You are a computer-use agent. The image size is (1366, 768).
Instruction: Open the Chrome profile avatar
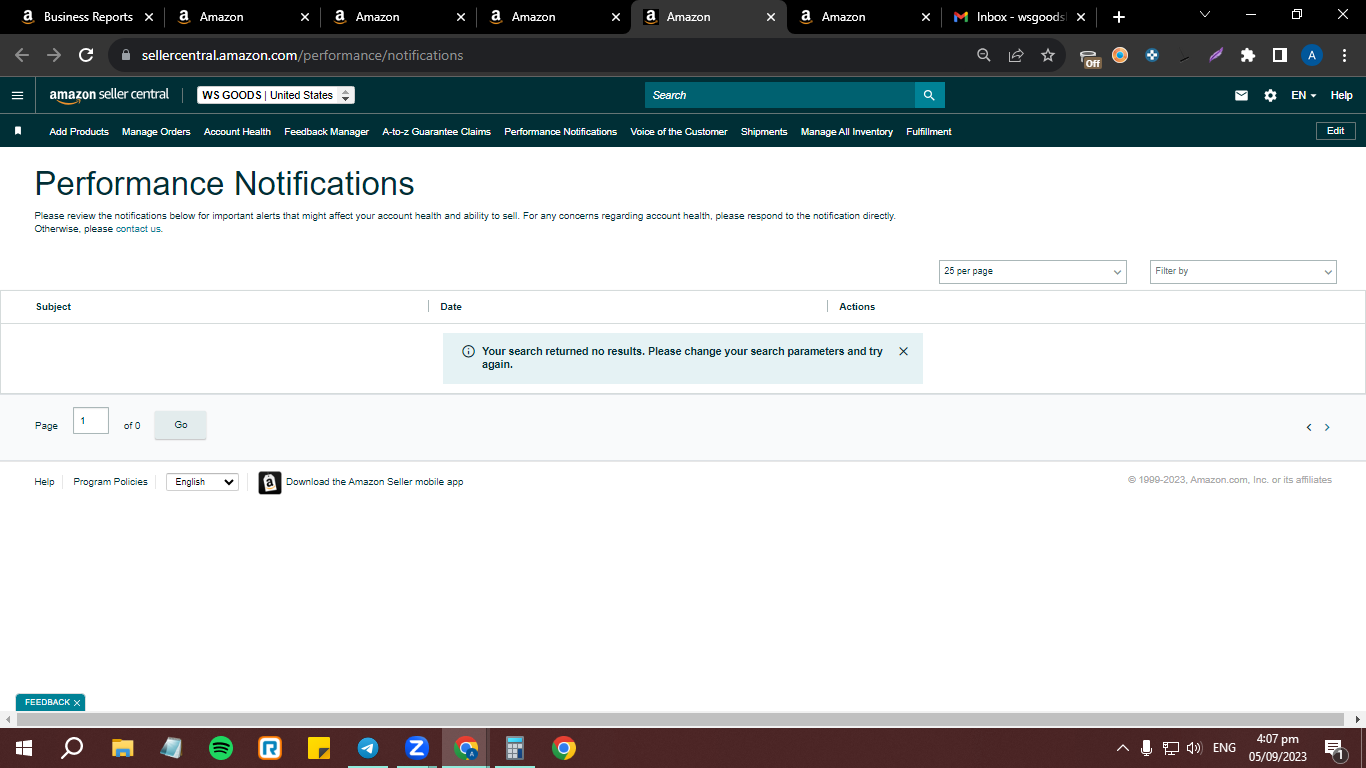click(1312, 55)
